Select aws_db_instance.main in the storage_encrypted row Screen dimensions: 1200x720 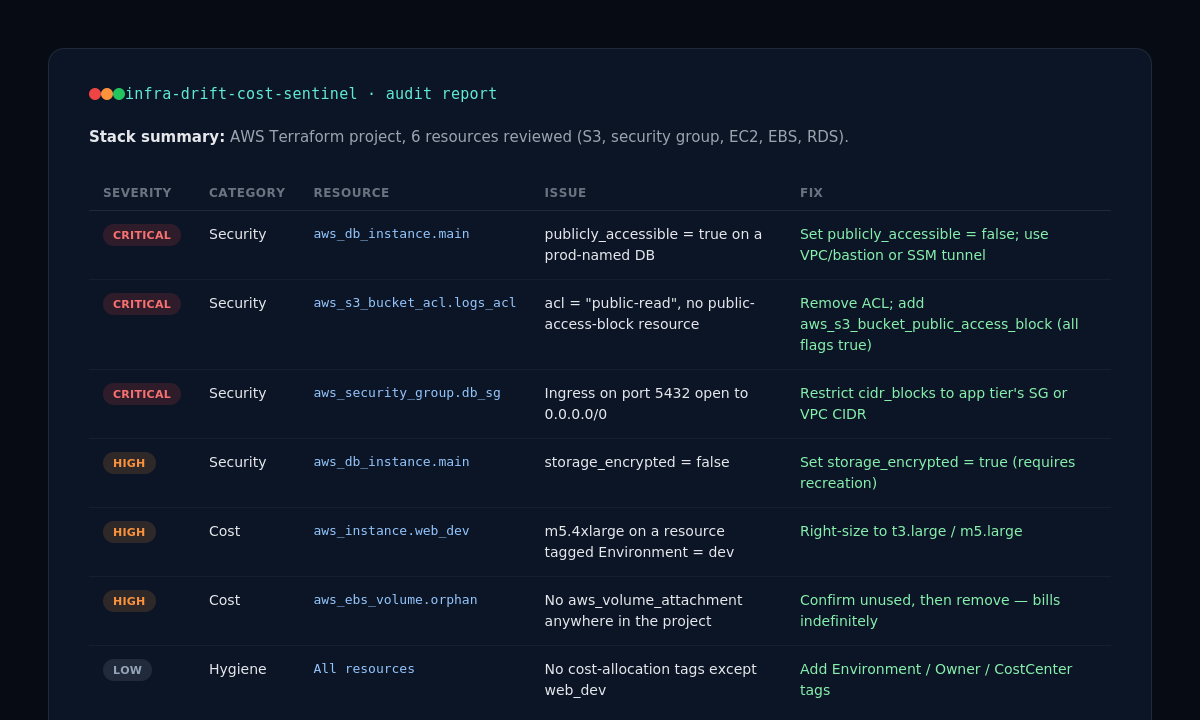tap(391, 462)
